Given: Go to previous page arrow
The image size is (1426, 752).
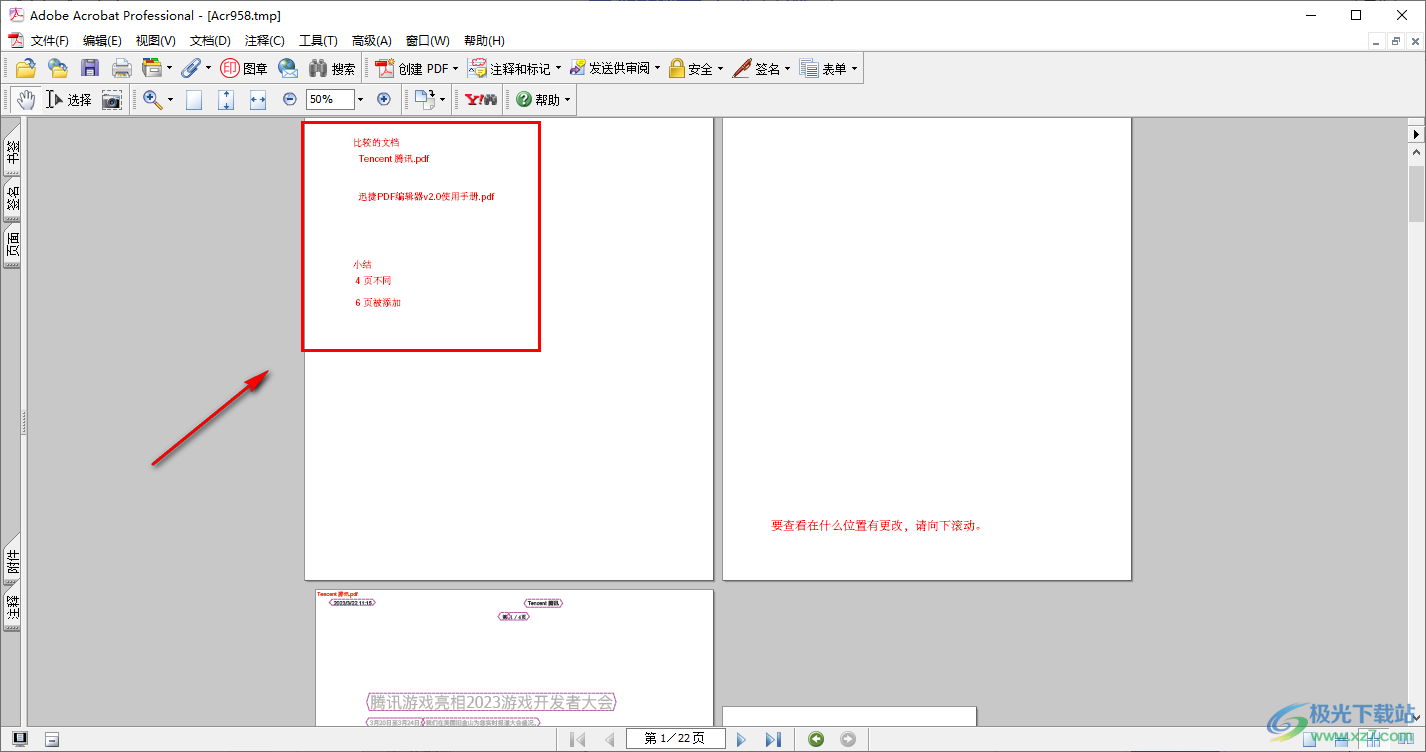Looking at the screenshot, I should pyautogui.click(x=609, y=739).
